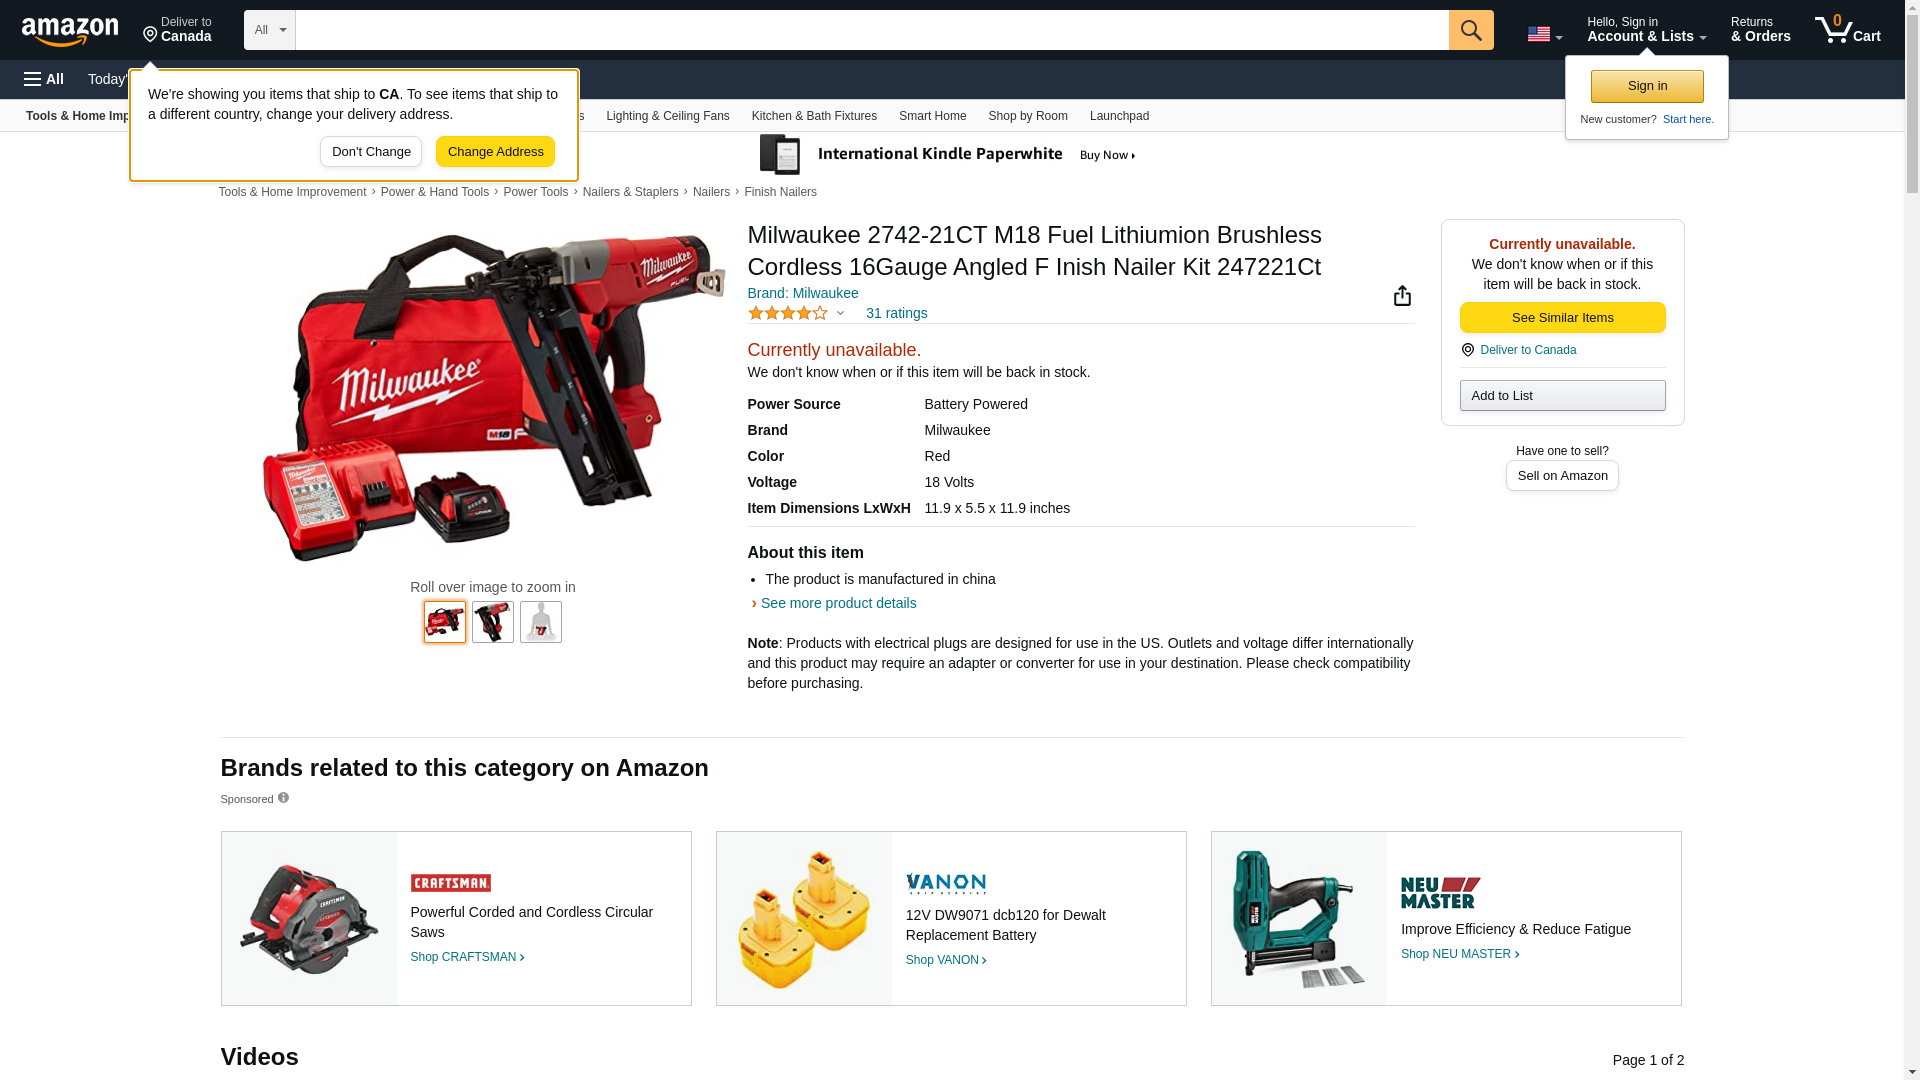Select the third product thumbnail image

pos(541,622)
